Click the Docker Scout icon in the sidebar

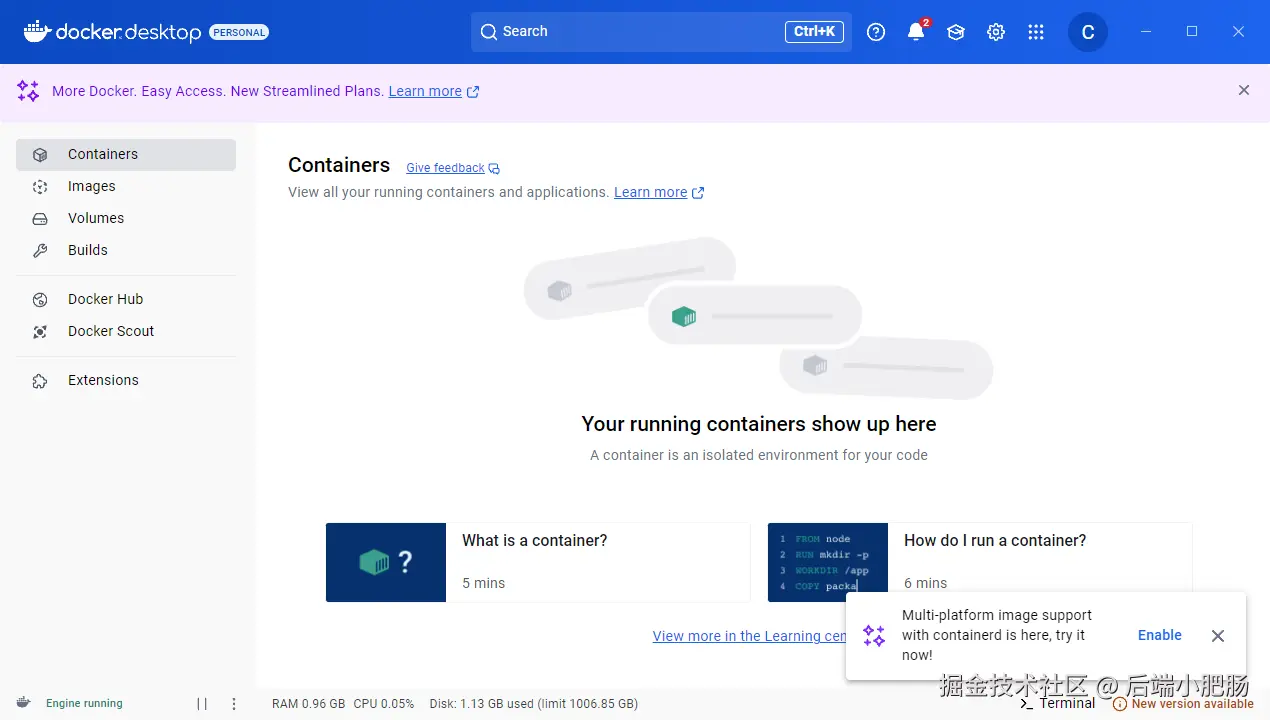tap(40, 332)
